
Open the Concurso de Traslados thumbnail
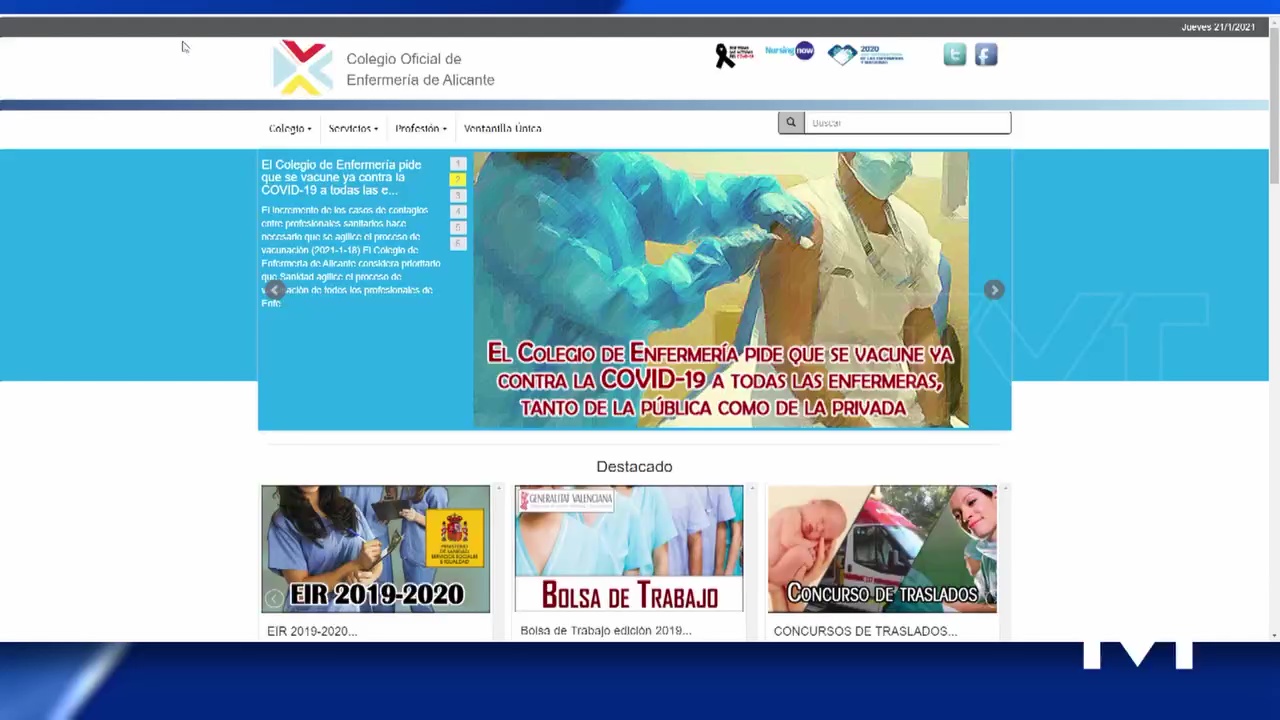coord(882,549)
